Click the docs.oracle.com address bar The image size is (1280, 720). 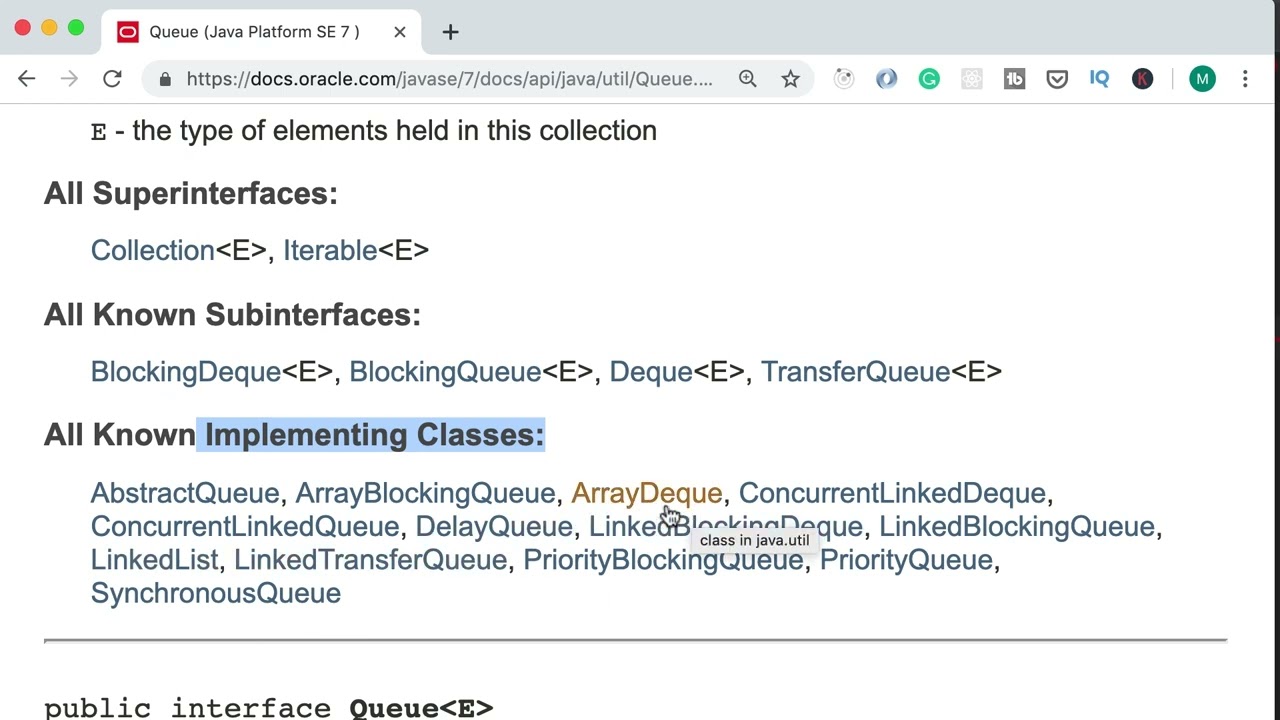click(x=450, y=79)
